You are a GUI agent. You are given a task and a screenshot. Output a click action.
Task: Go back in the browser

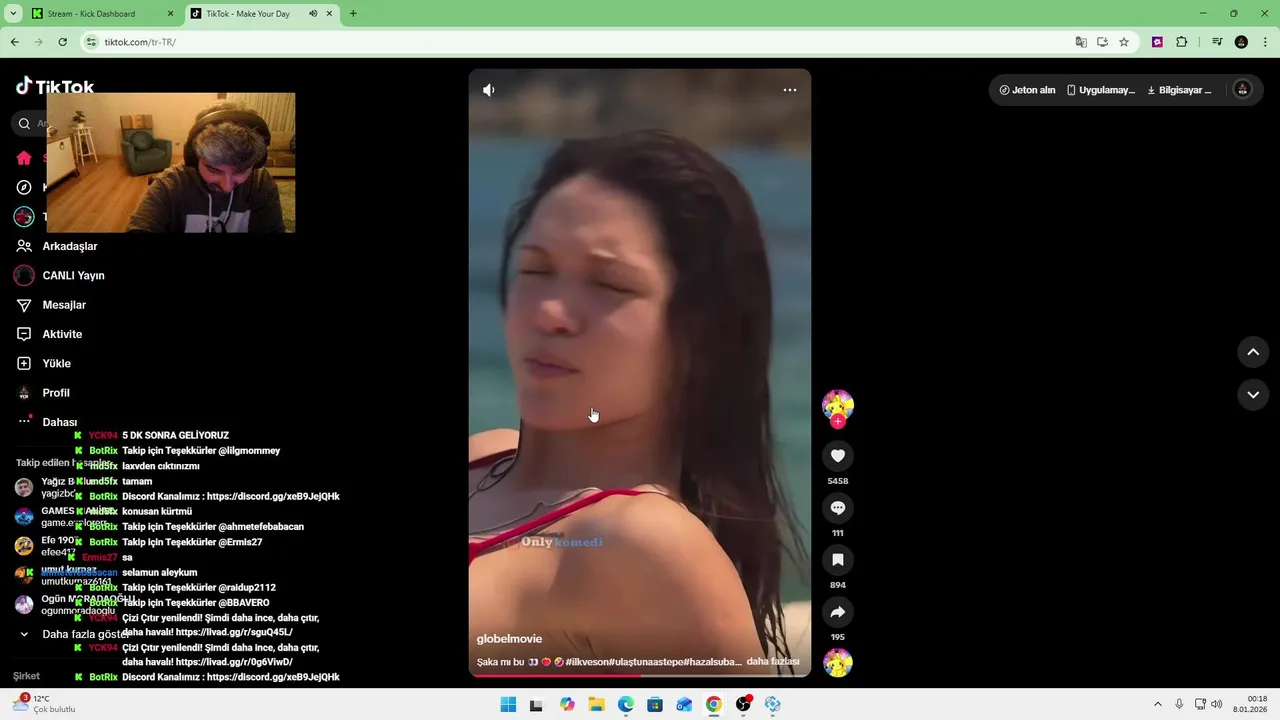(x=14, y=42)
